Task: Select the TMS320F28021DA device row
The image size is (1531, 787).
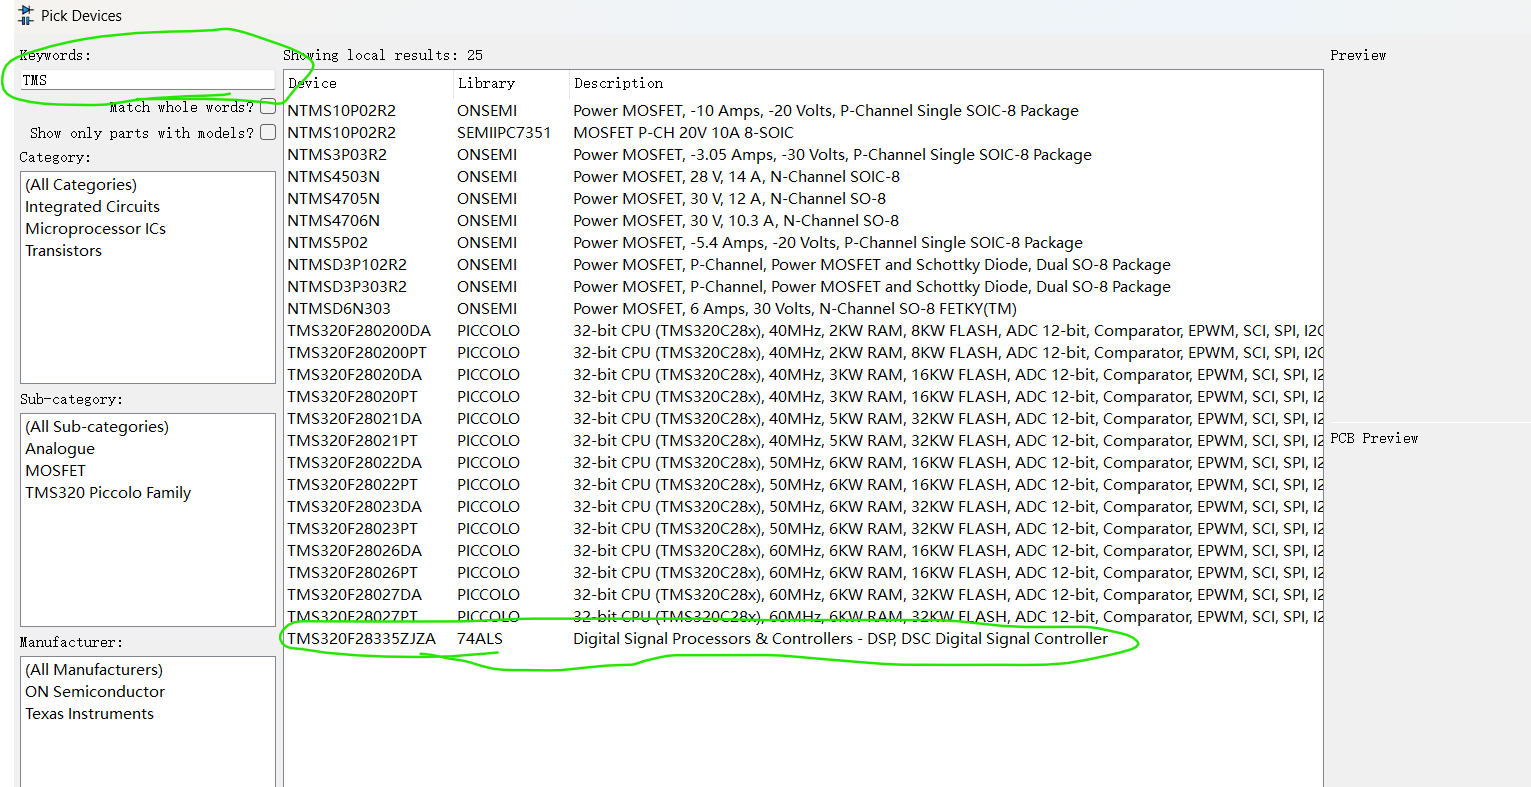Action: [x=803, y=419]
